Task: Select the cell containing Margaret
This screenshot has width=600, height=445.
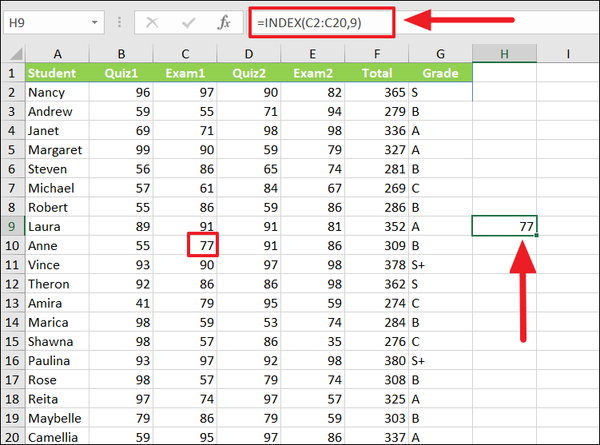Action: [57, 150]
